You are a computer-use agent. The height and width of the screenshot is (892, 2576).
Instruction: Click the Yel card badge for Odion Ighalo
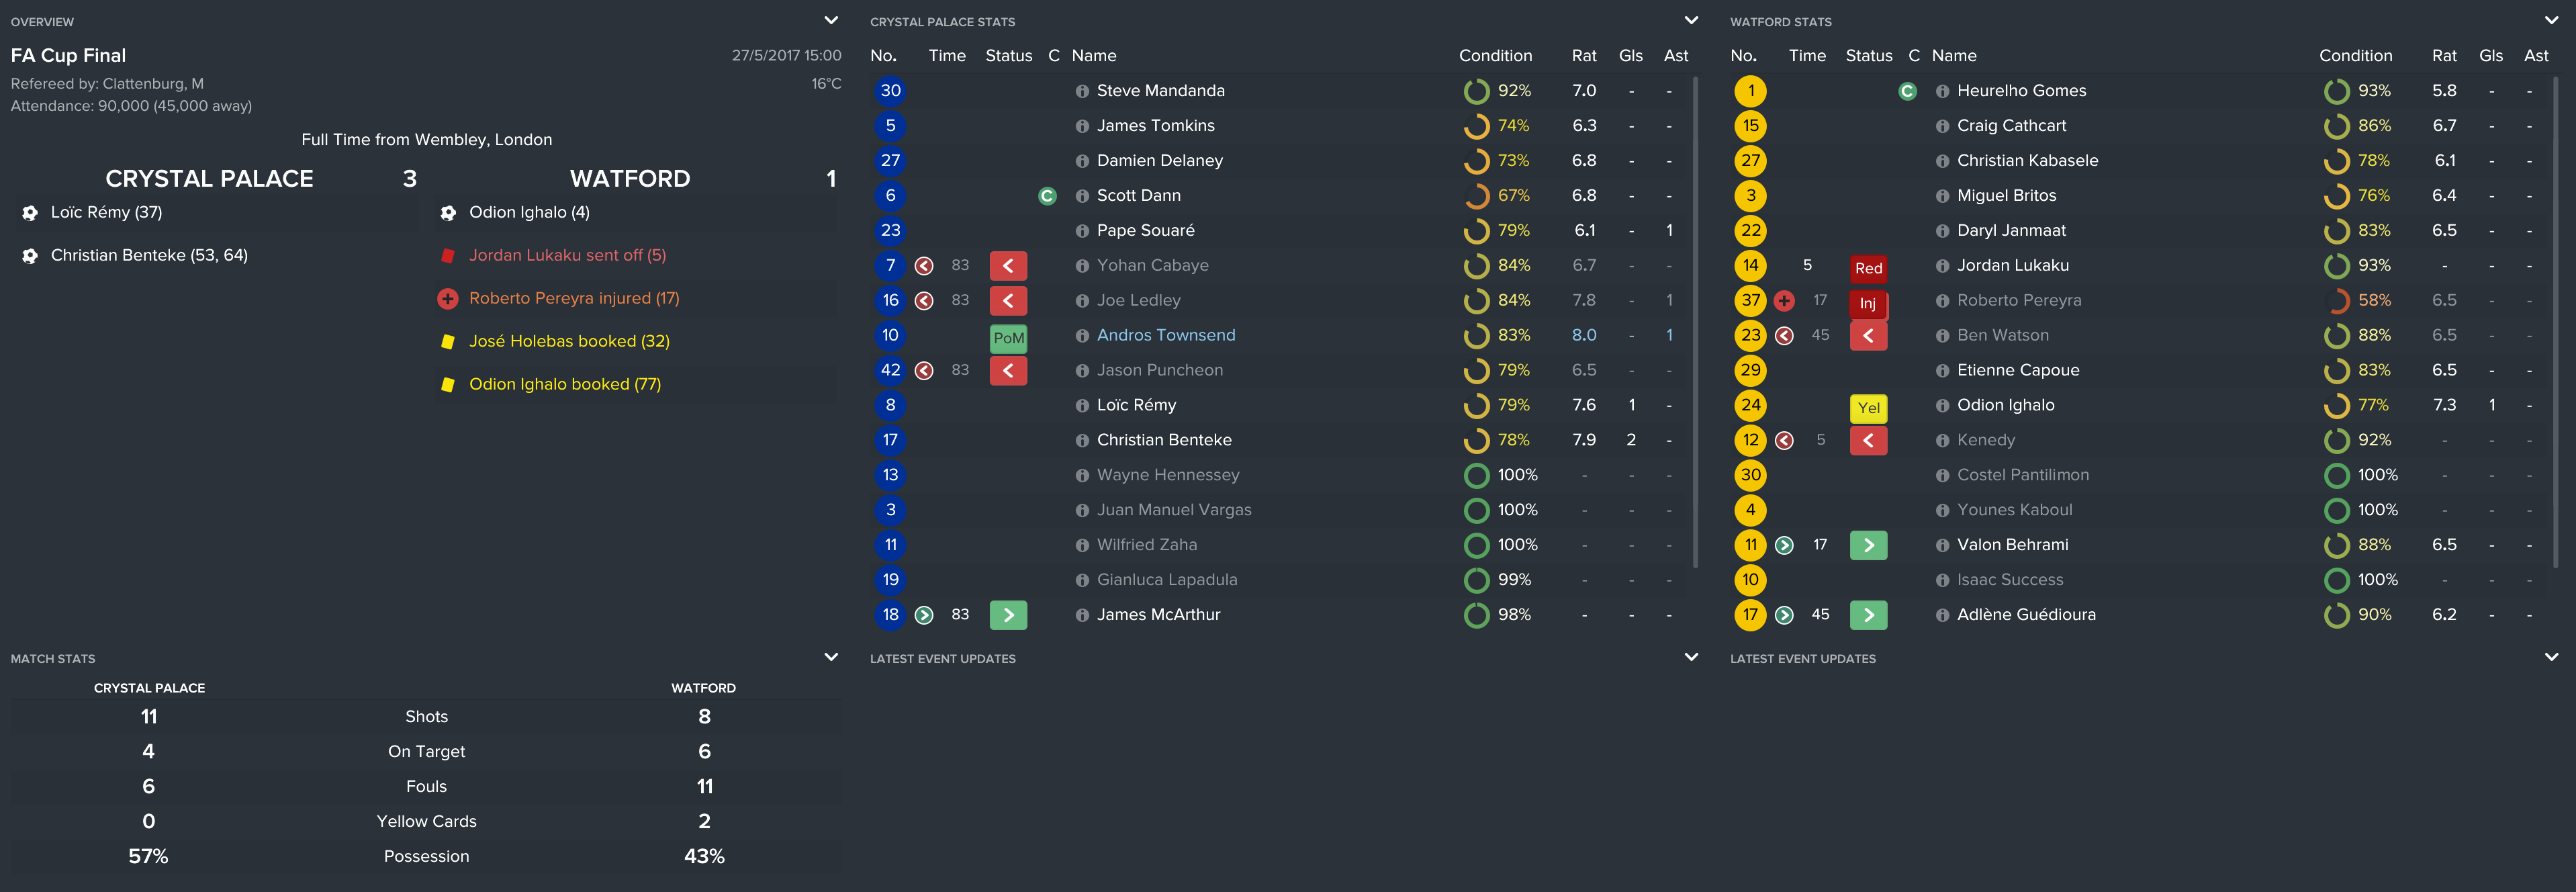pos(1868,407)
